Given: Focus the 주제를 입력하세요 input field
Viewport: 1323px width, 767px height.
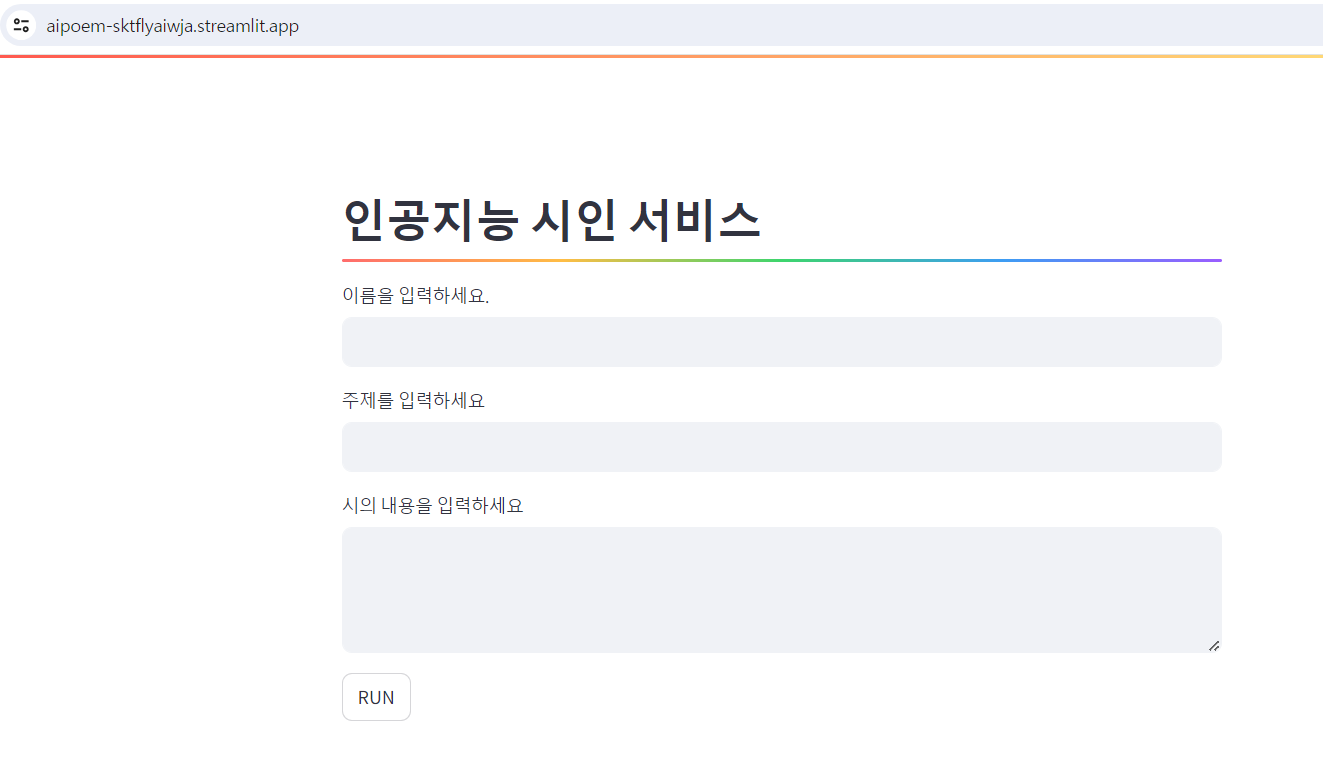Looking at the screenshot, I should (781, 447).
